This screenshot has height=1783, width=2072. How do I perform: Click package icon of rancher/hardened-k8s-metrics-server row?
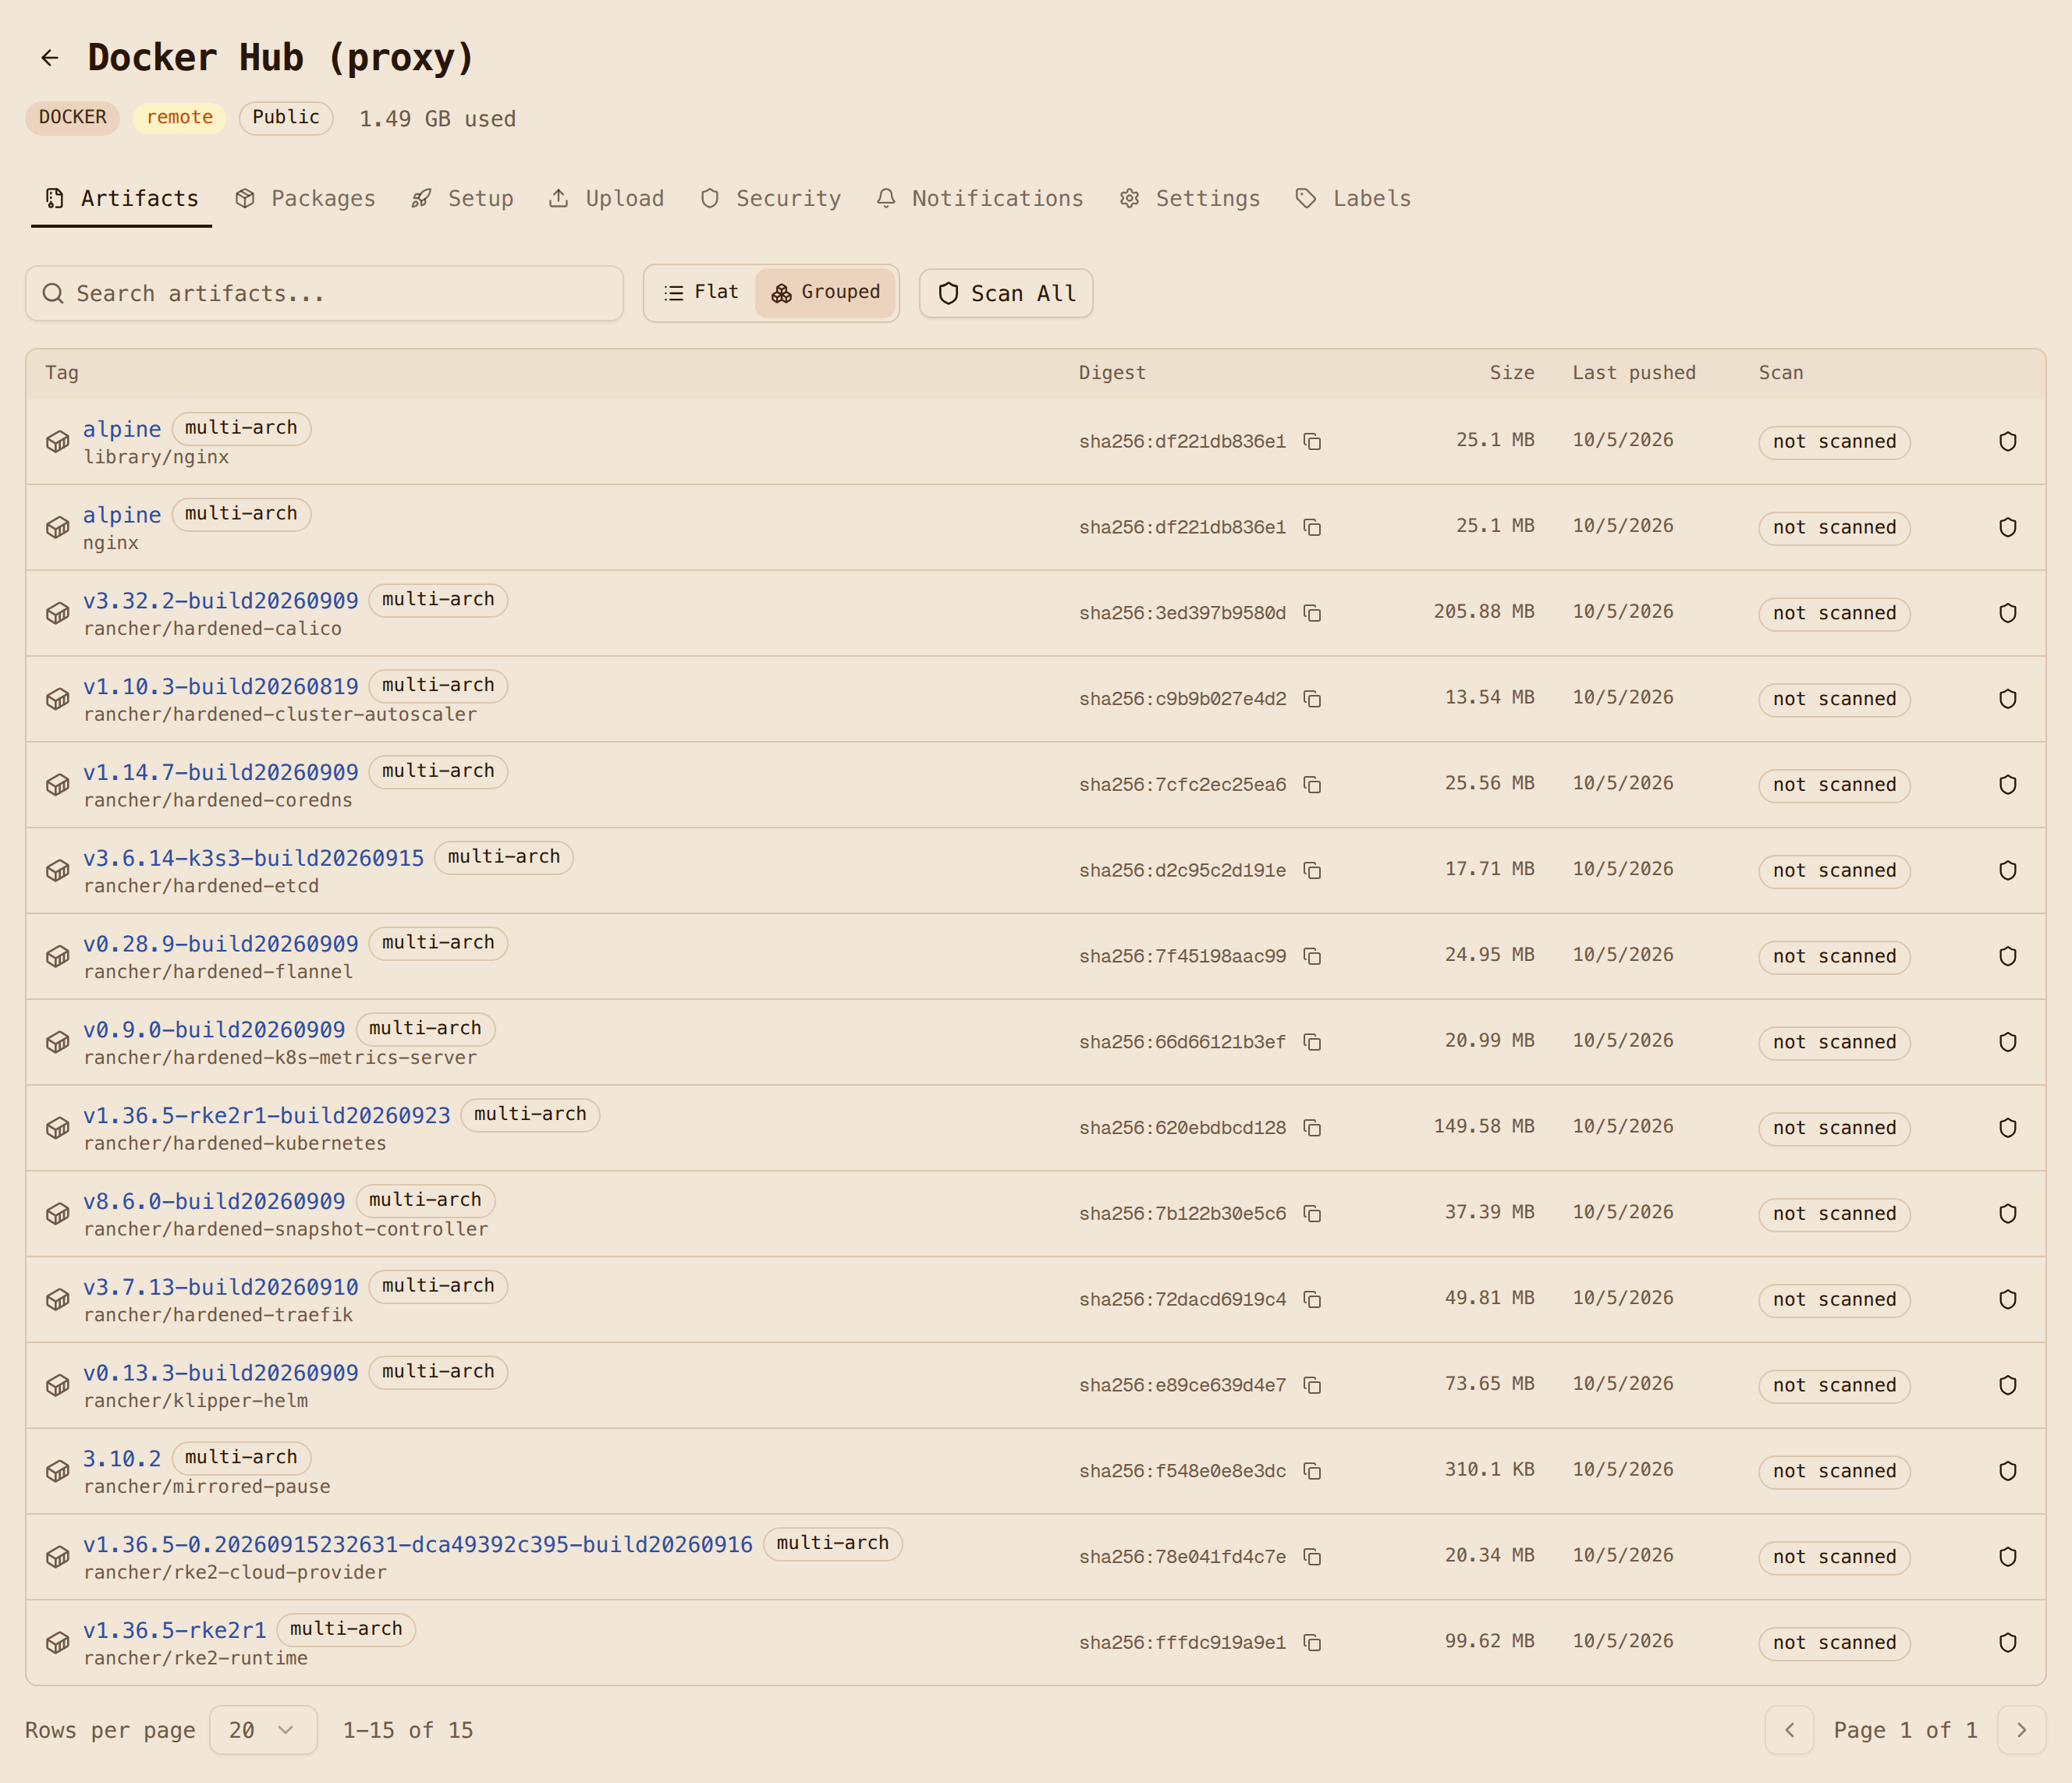click(x=58, y=1042)
